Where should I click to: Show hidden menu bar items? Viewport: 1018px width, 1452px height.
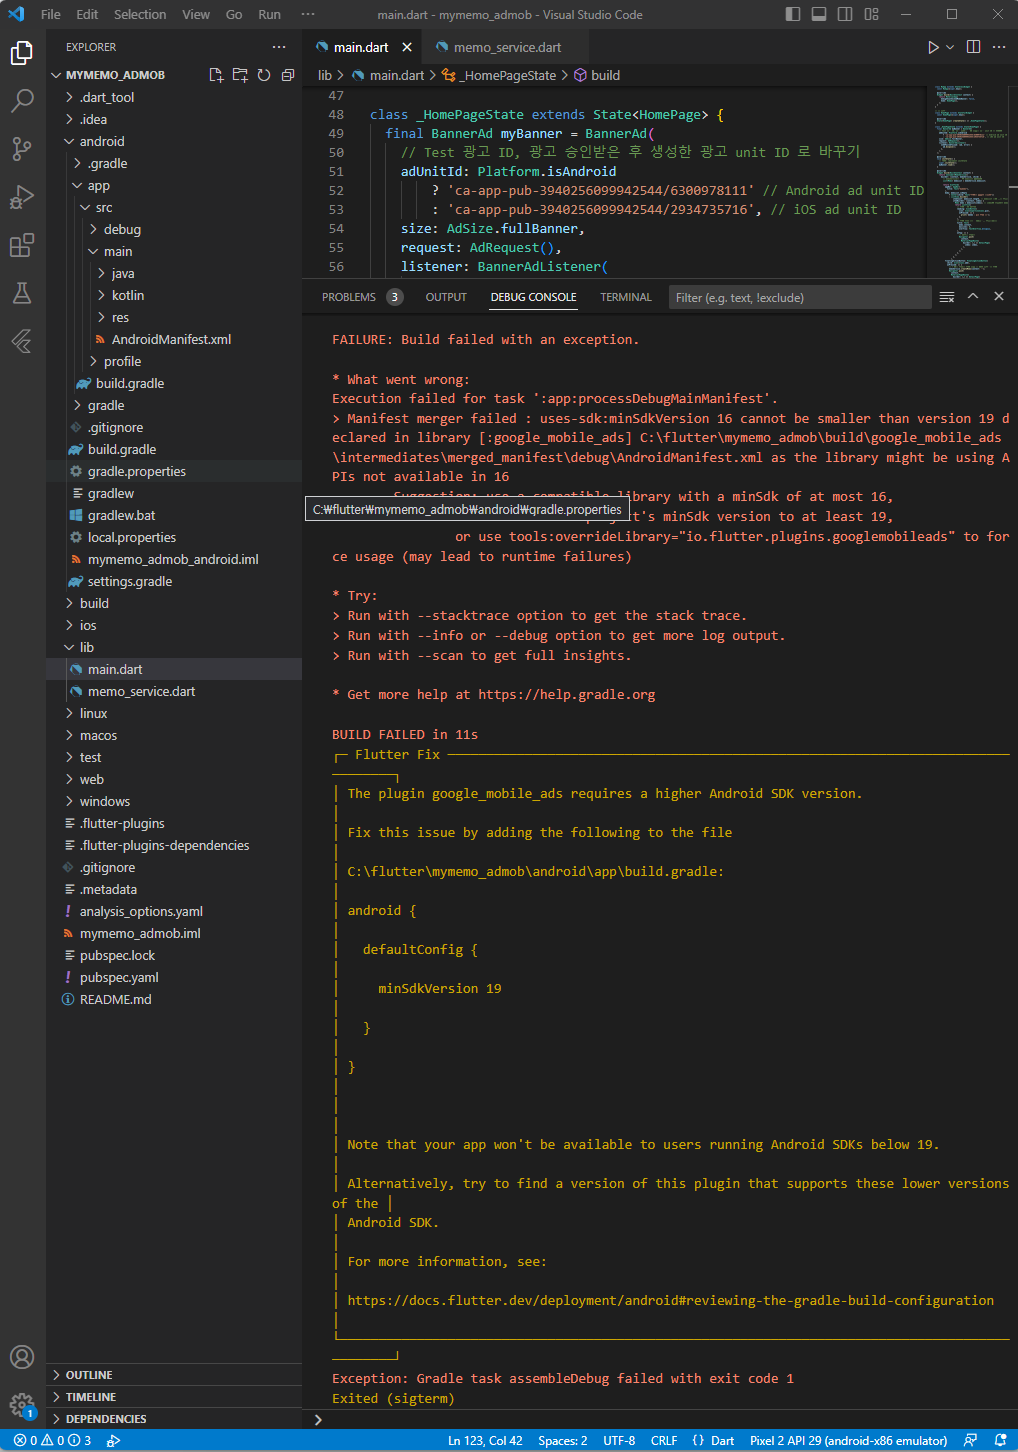308,14
